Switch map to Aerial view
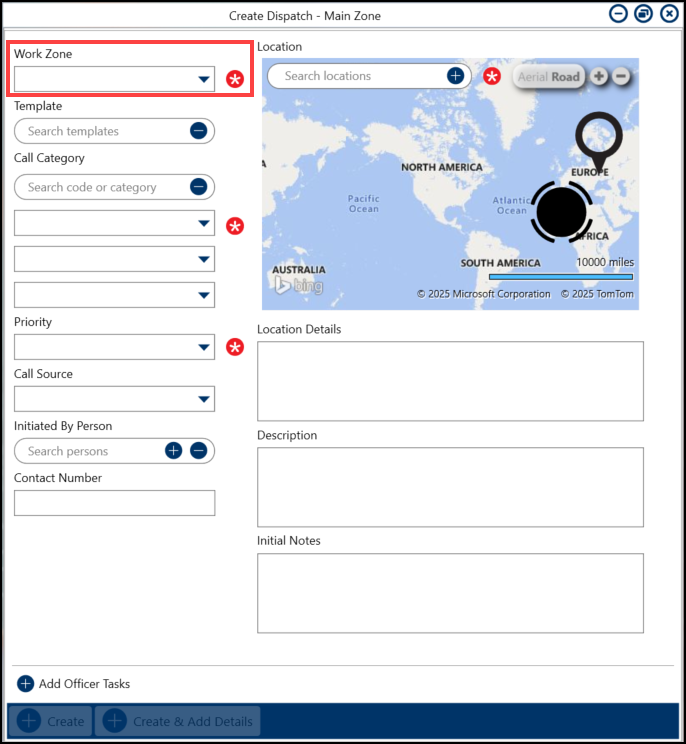Screen dimensions: 686x744 click(533, 77)
